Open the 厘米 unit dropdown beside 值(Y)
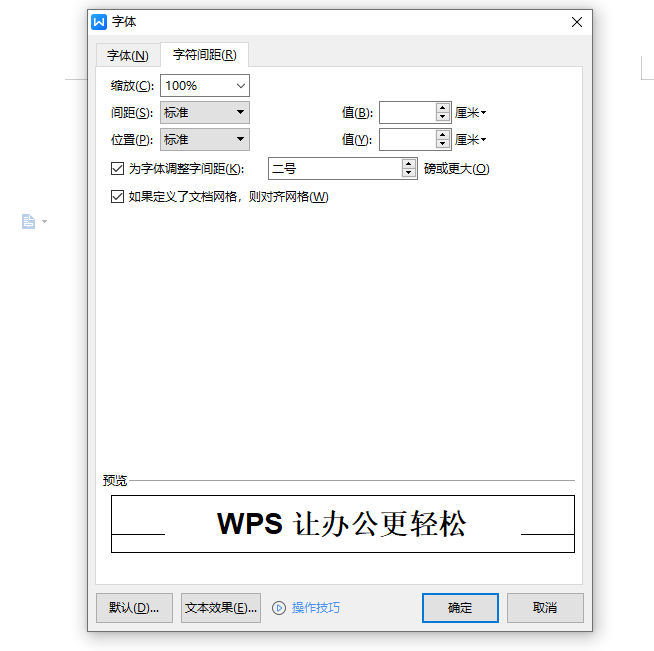 (470, 139)
